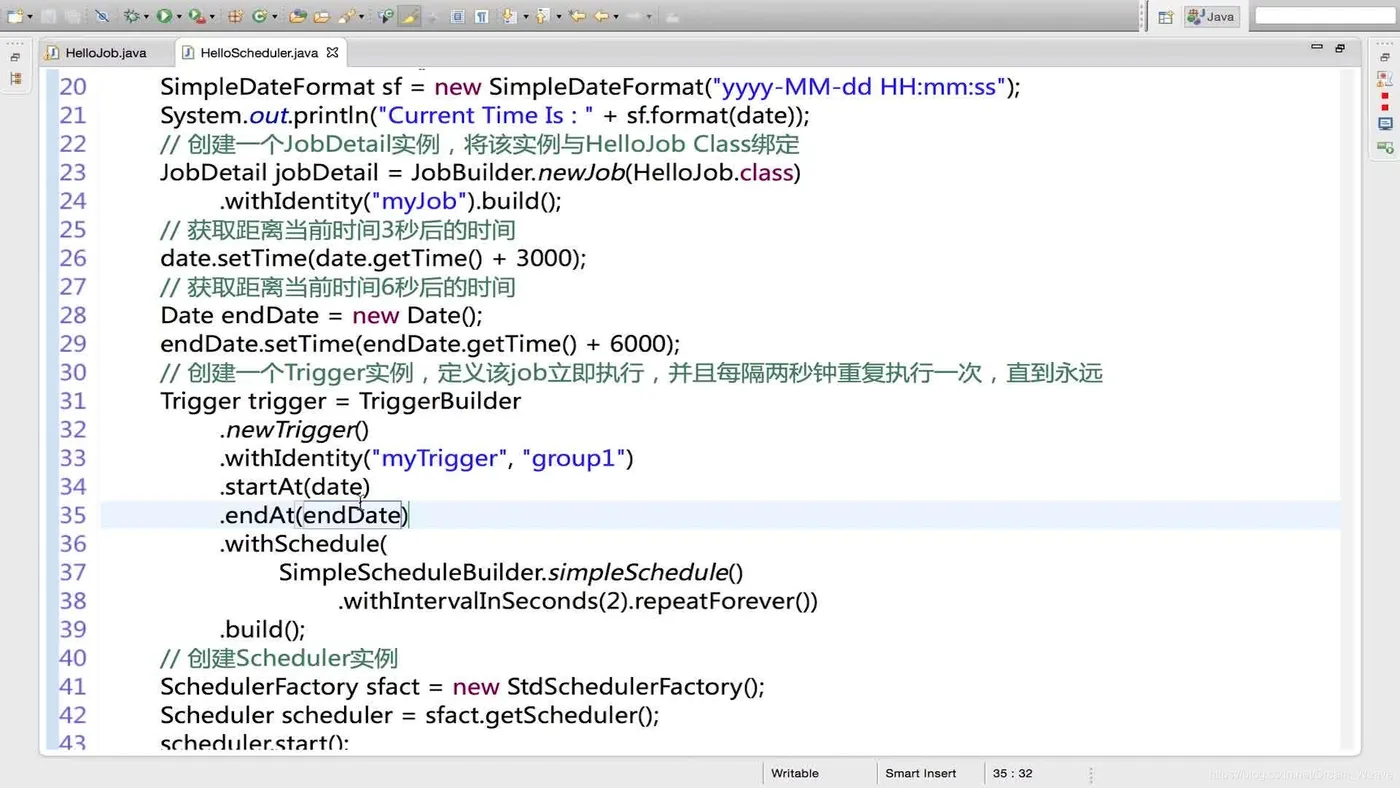Screen dimensions: 1400x788
Task: Open the New wizard dropdown arrow
Action: pos(31,17)
